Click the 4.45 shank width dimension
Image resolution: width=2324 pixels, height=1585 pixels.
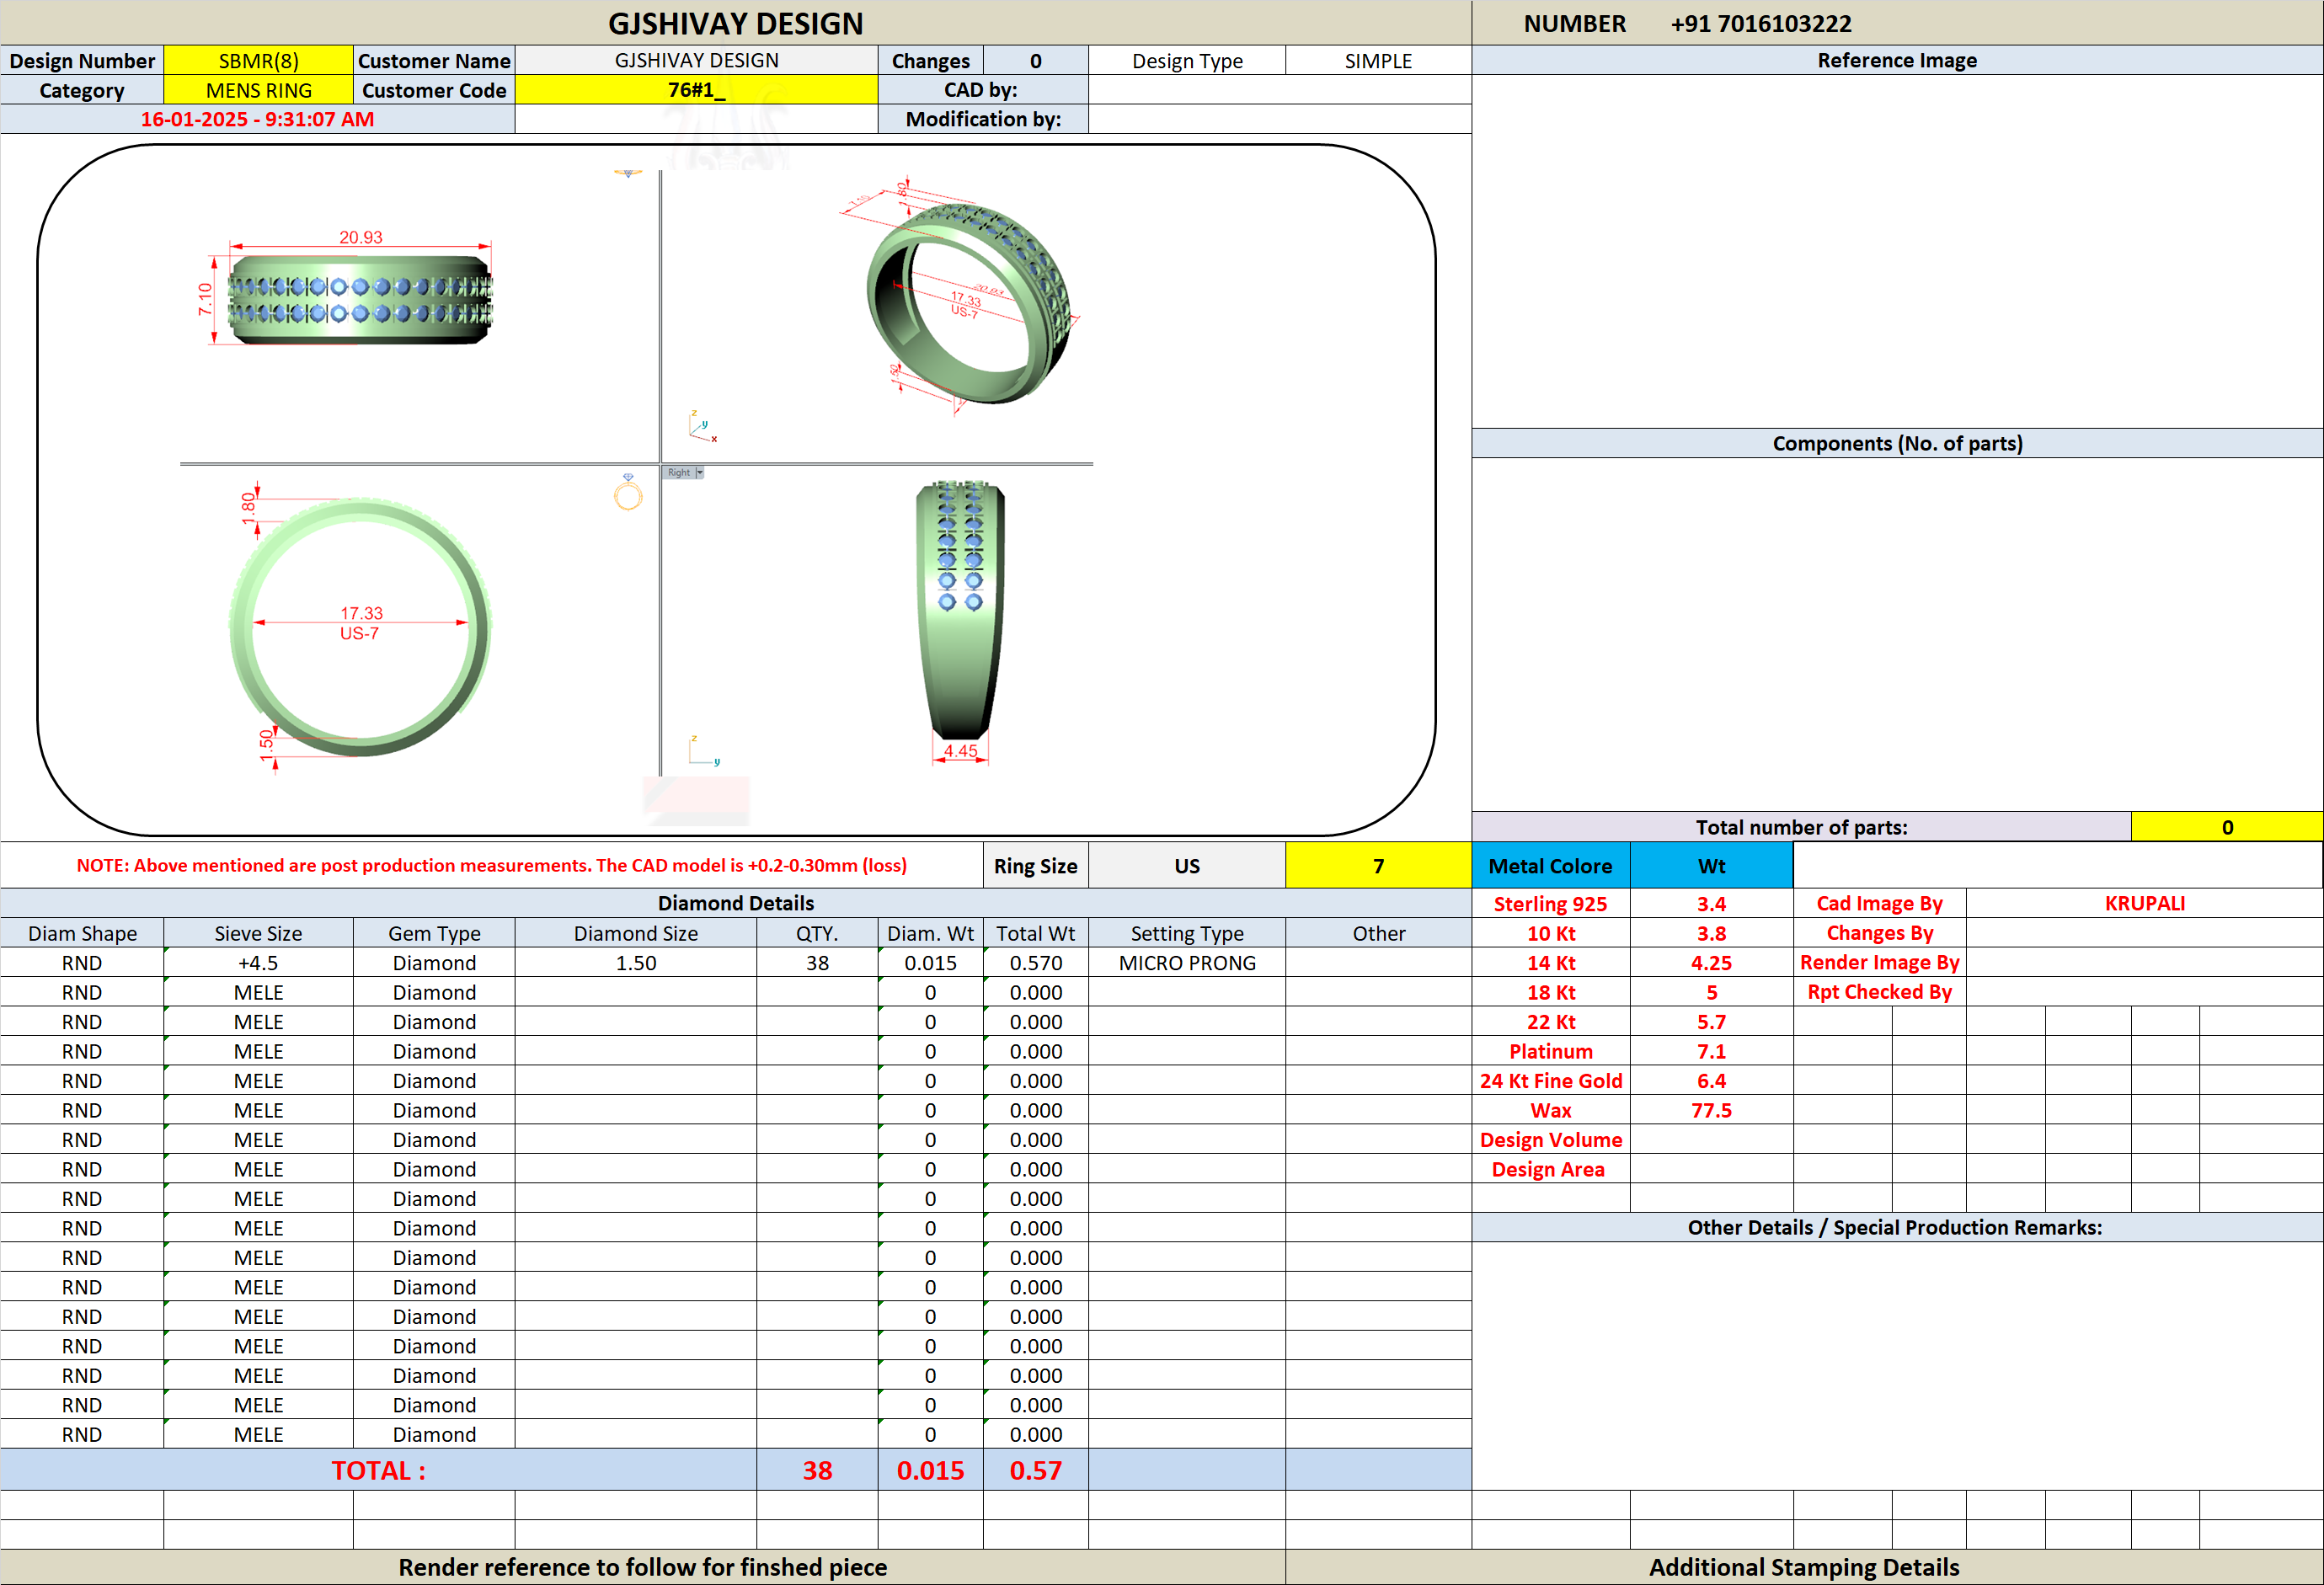[x=960, y=751]
